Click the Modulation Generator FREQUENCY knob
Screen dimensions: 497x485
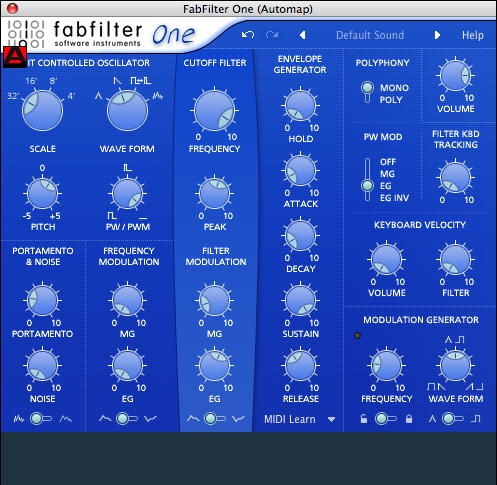(386, 365)
